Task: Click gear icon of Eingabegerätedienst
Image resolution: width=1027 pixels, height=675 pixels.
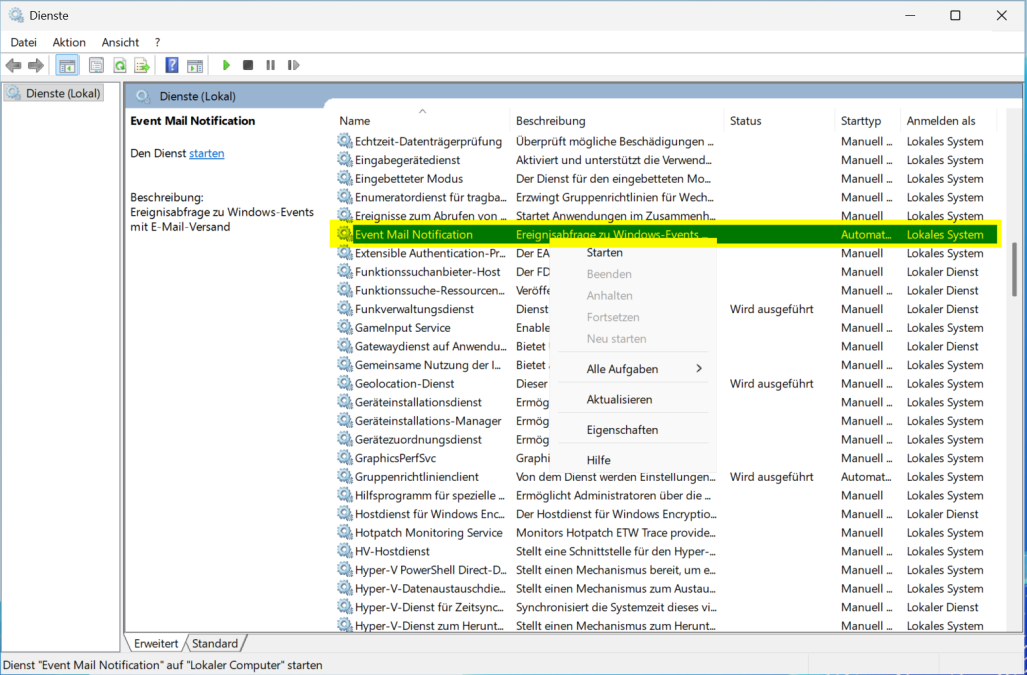Action: point(345,159)
